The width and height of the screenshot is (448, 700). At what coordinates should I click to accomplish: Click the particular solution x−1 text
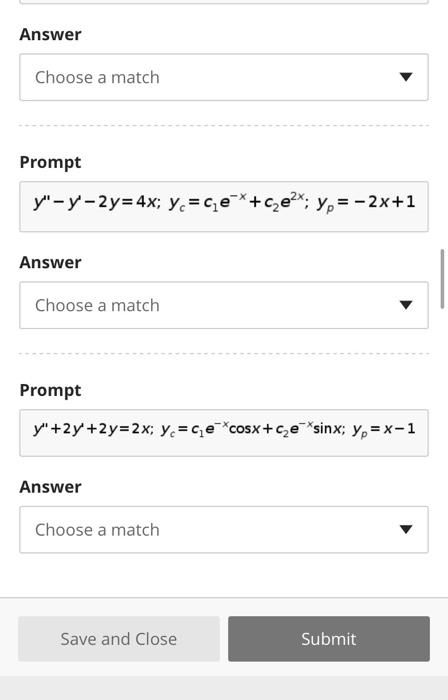384,430
